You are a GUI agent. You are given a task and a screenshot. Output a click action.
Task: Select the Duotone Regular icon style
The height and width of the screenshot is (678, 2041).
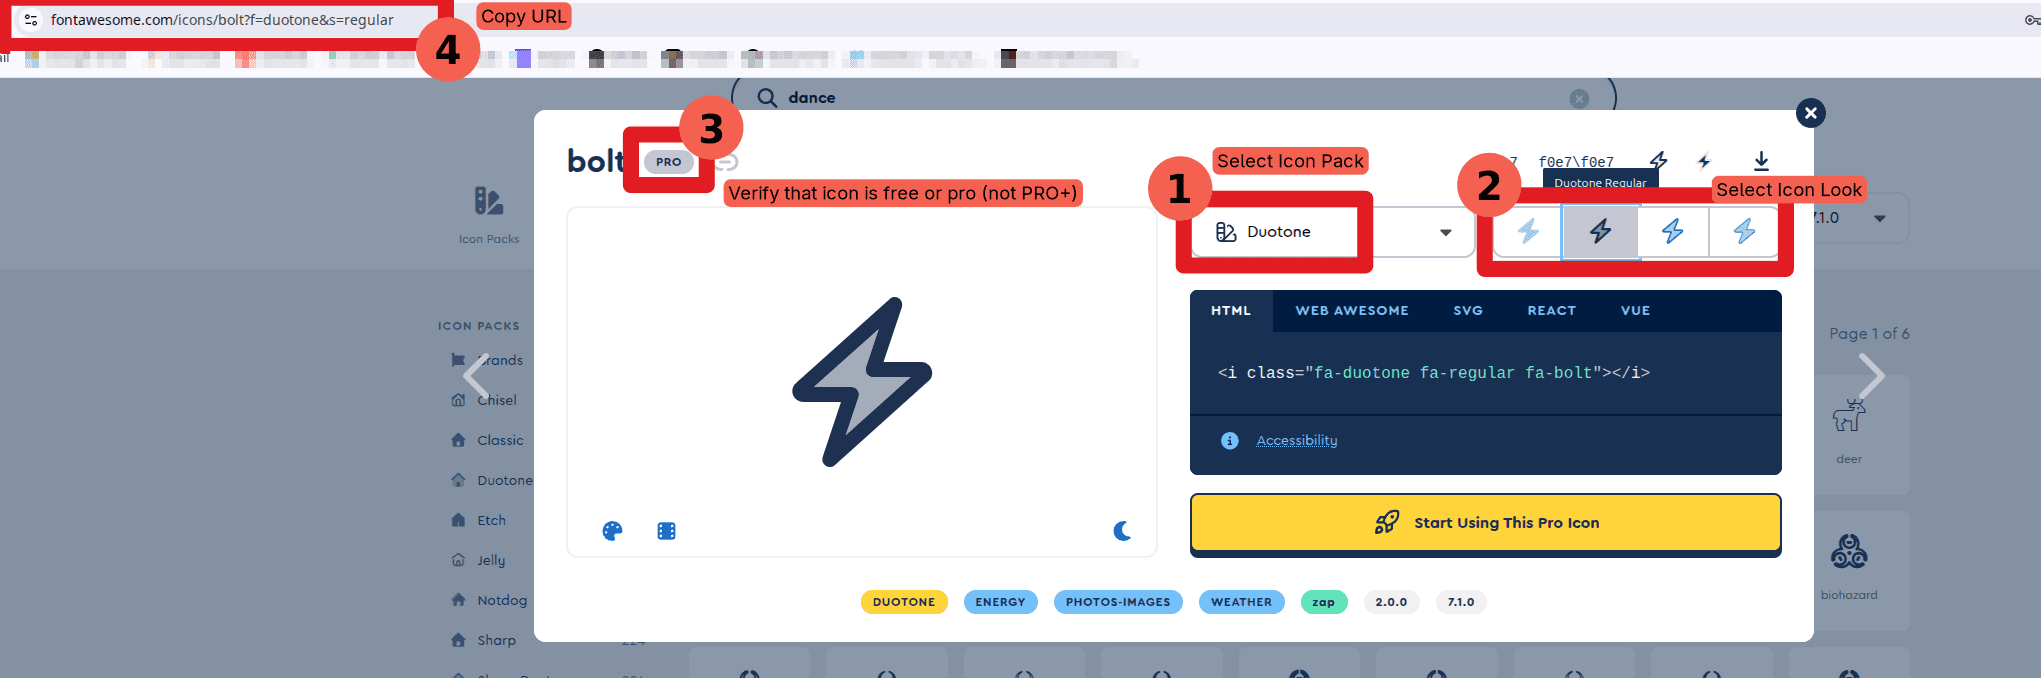pyautogui.click(x=1600, y=232)
